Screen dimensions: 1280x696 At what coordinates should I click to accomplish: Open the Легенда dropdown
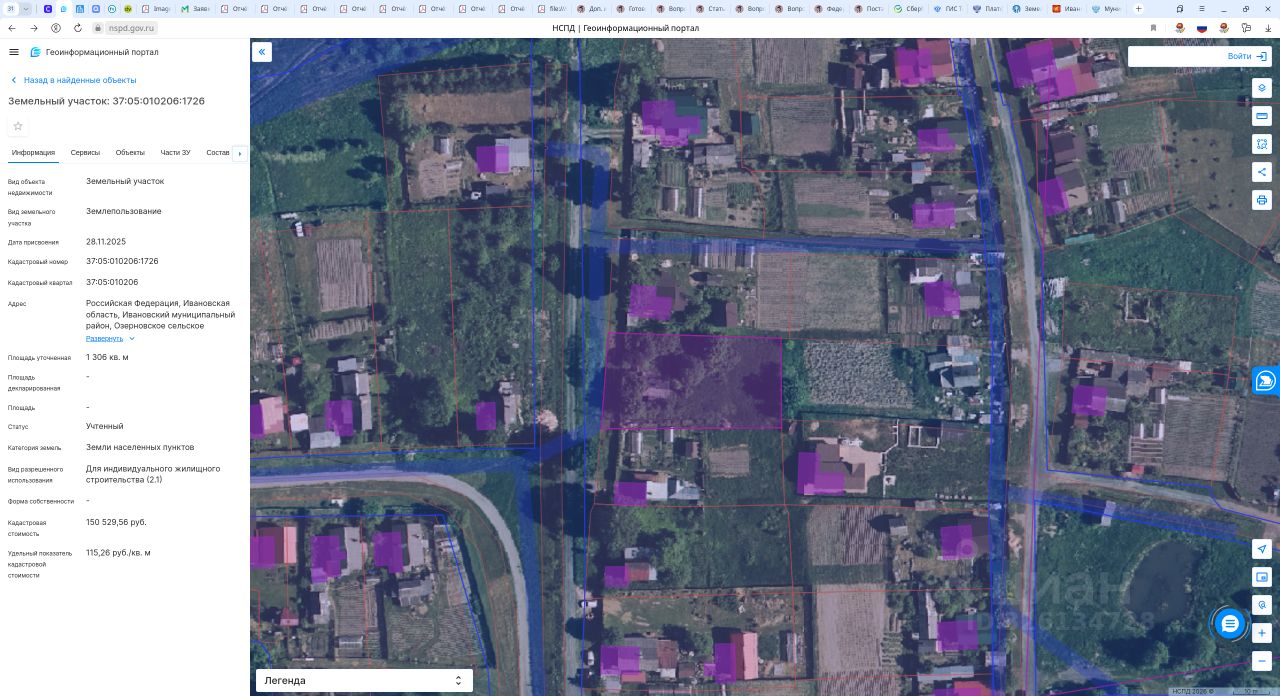[364, 680]
